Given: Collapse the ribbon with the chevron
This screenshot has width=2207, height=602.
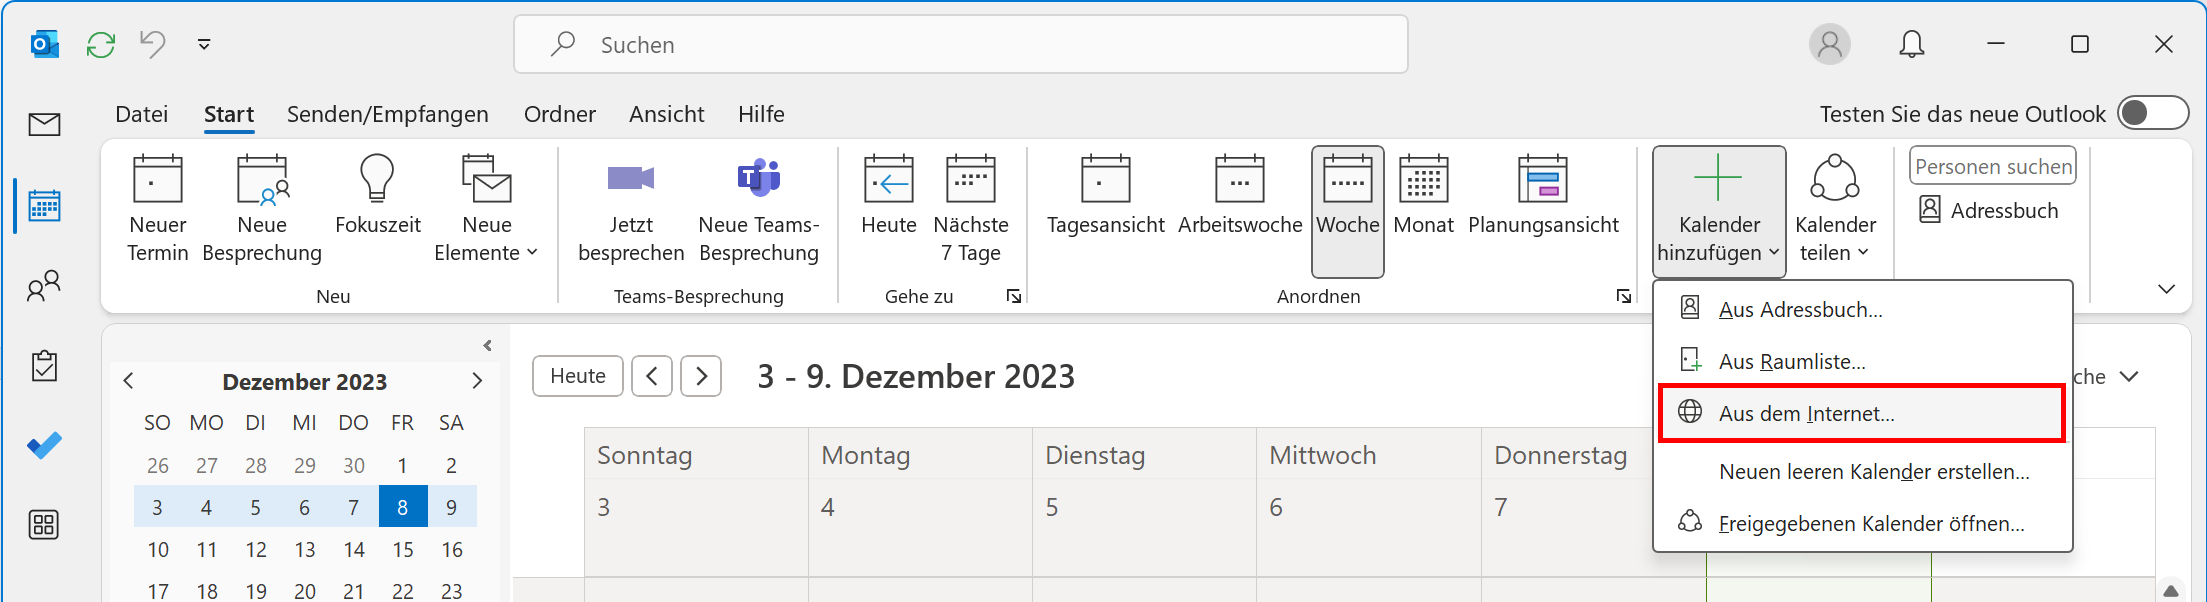Looking at the screenshot, I should click(2166, 289).
